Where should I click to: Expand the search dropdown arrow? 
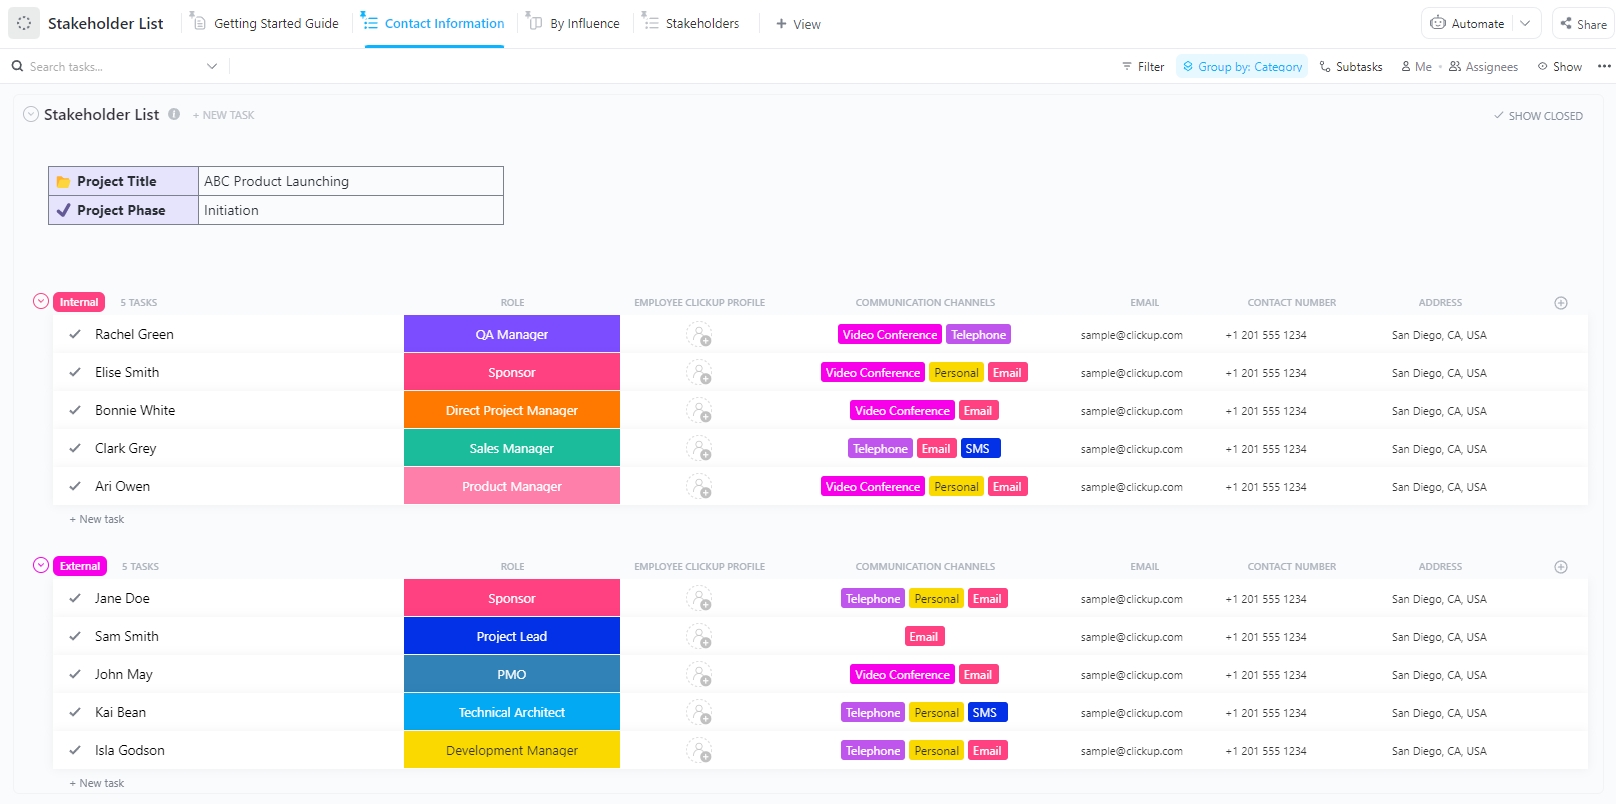pyautogui.click(x=212, y=66)
